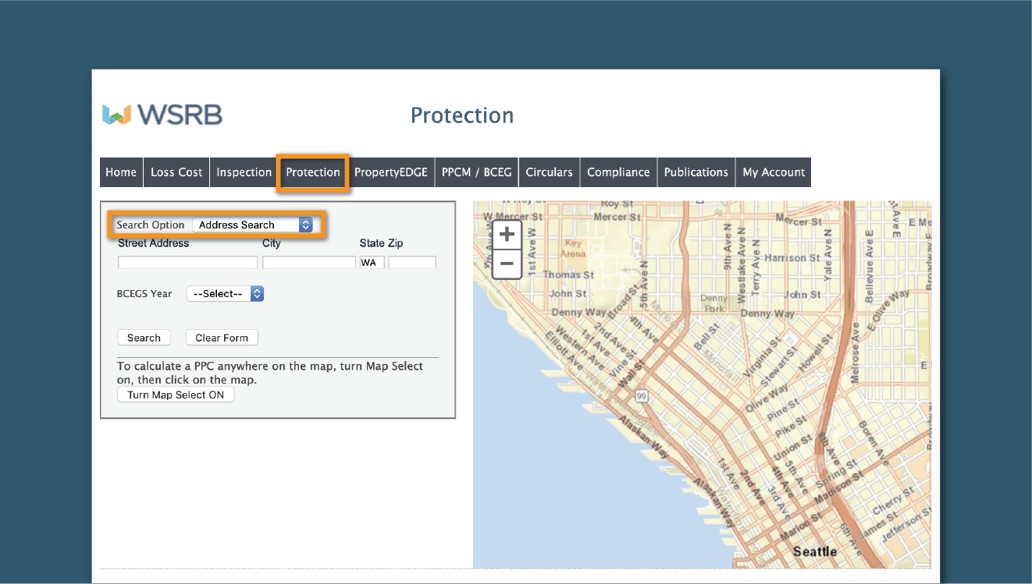The height and width of the screenshot is (584, 1032).
Task: Clear the form fields
Action: (221, 337)
